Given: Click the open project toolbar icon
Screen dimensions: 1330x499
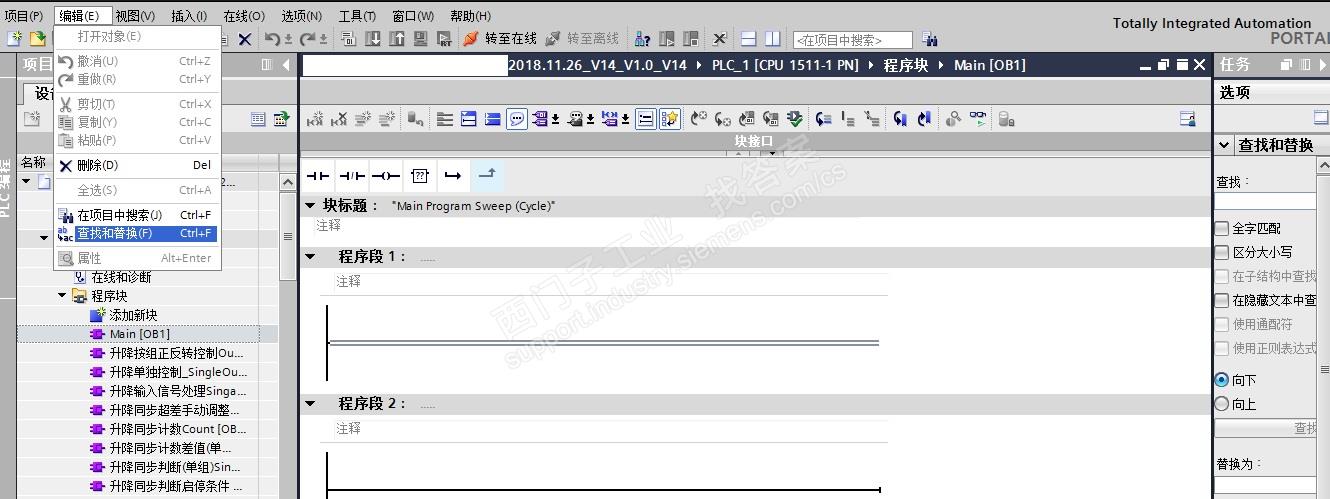Looking at the screenshot, I should (37, 39).
